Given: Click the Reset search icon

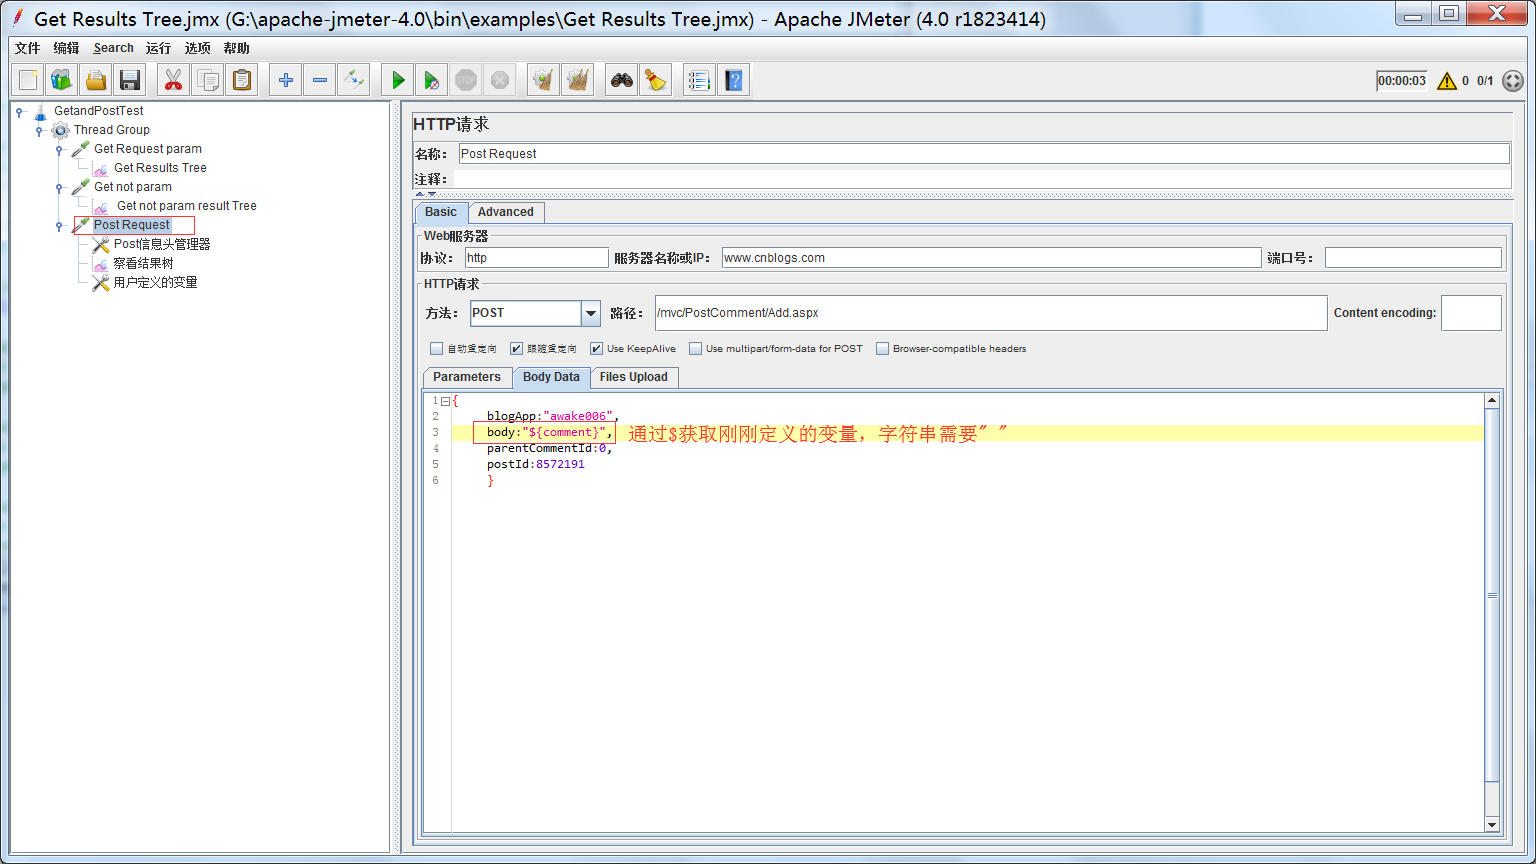Looking at the screenshot, I should pos(656,80).
